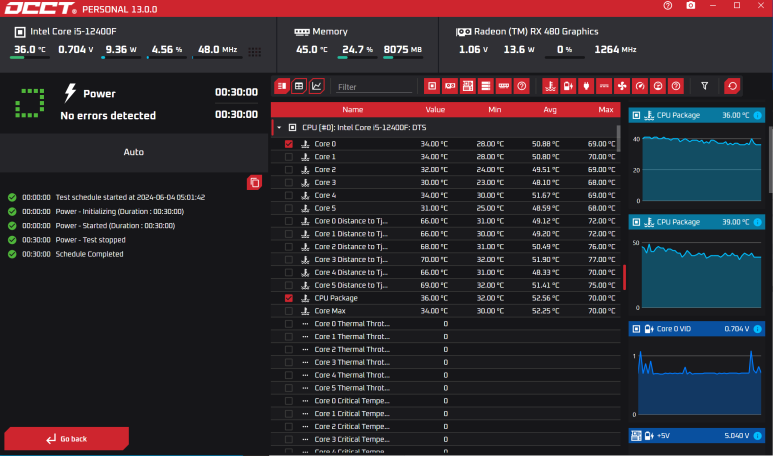Copy the test log to clipboard
The image size is (773, 456).
click(x=254, y=182)
